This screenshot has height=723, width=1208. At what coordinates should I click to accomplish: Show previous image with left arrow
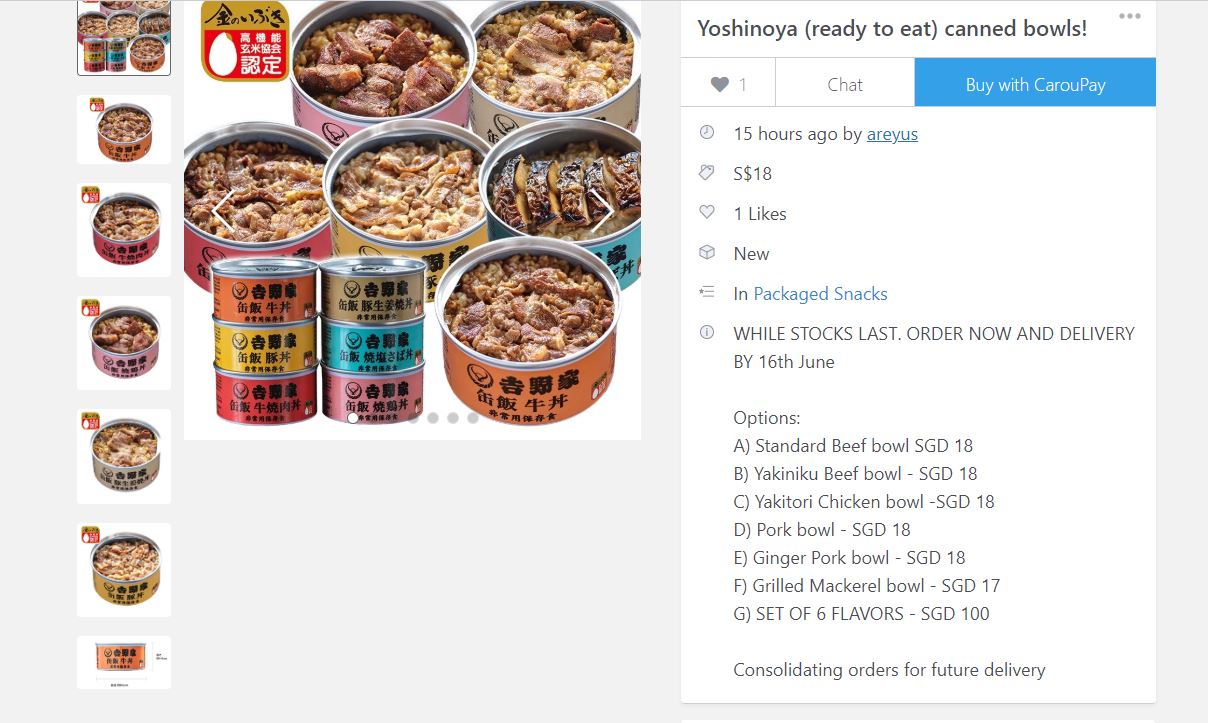(223, 211)
